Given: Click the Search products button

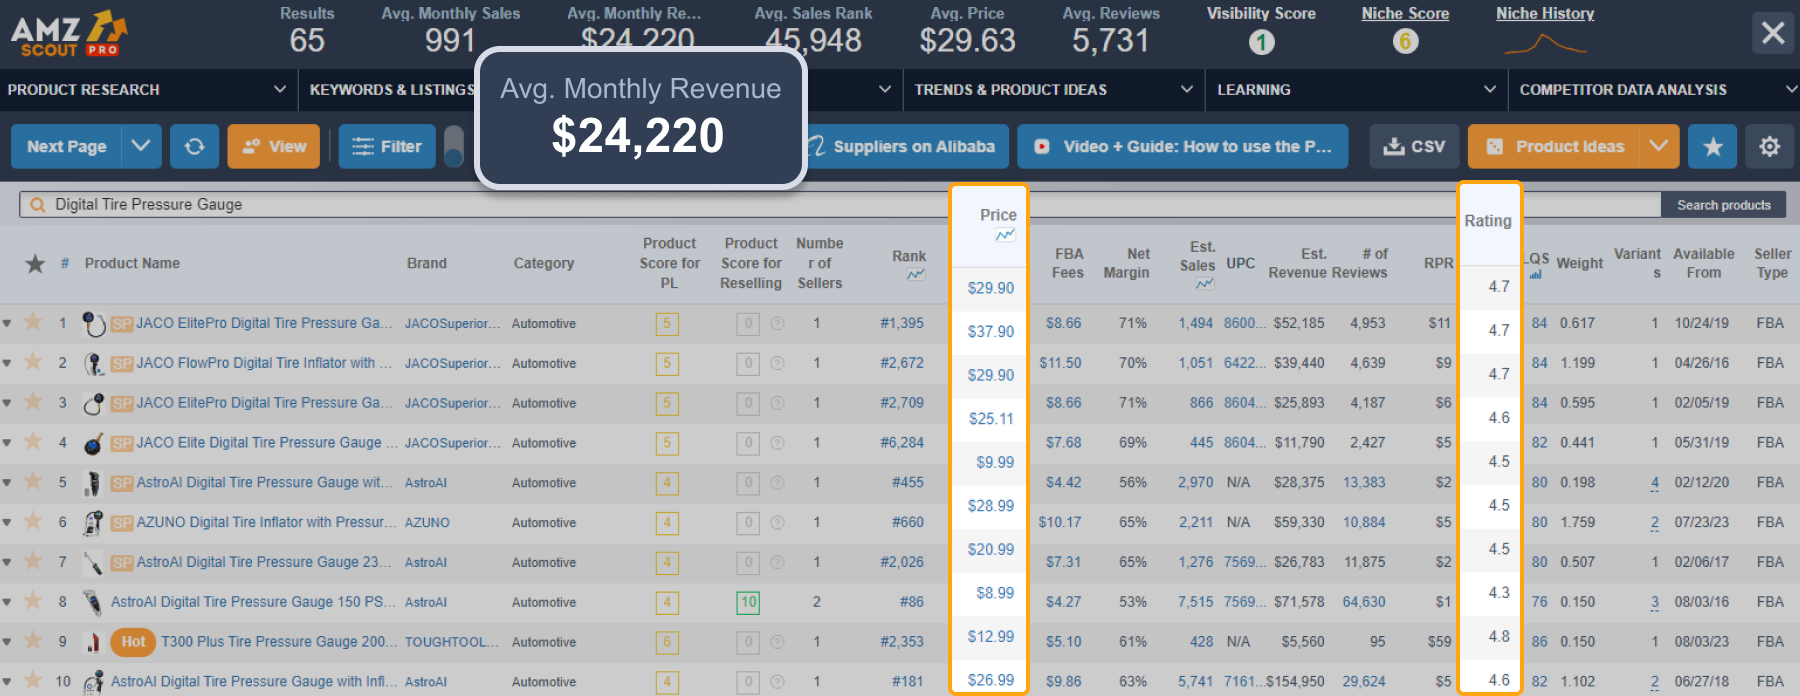Looking at the screenshot, I should point(1724,205).
